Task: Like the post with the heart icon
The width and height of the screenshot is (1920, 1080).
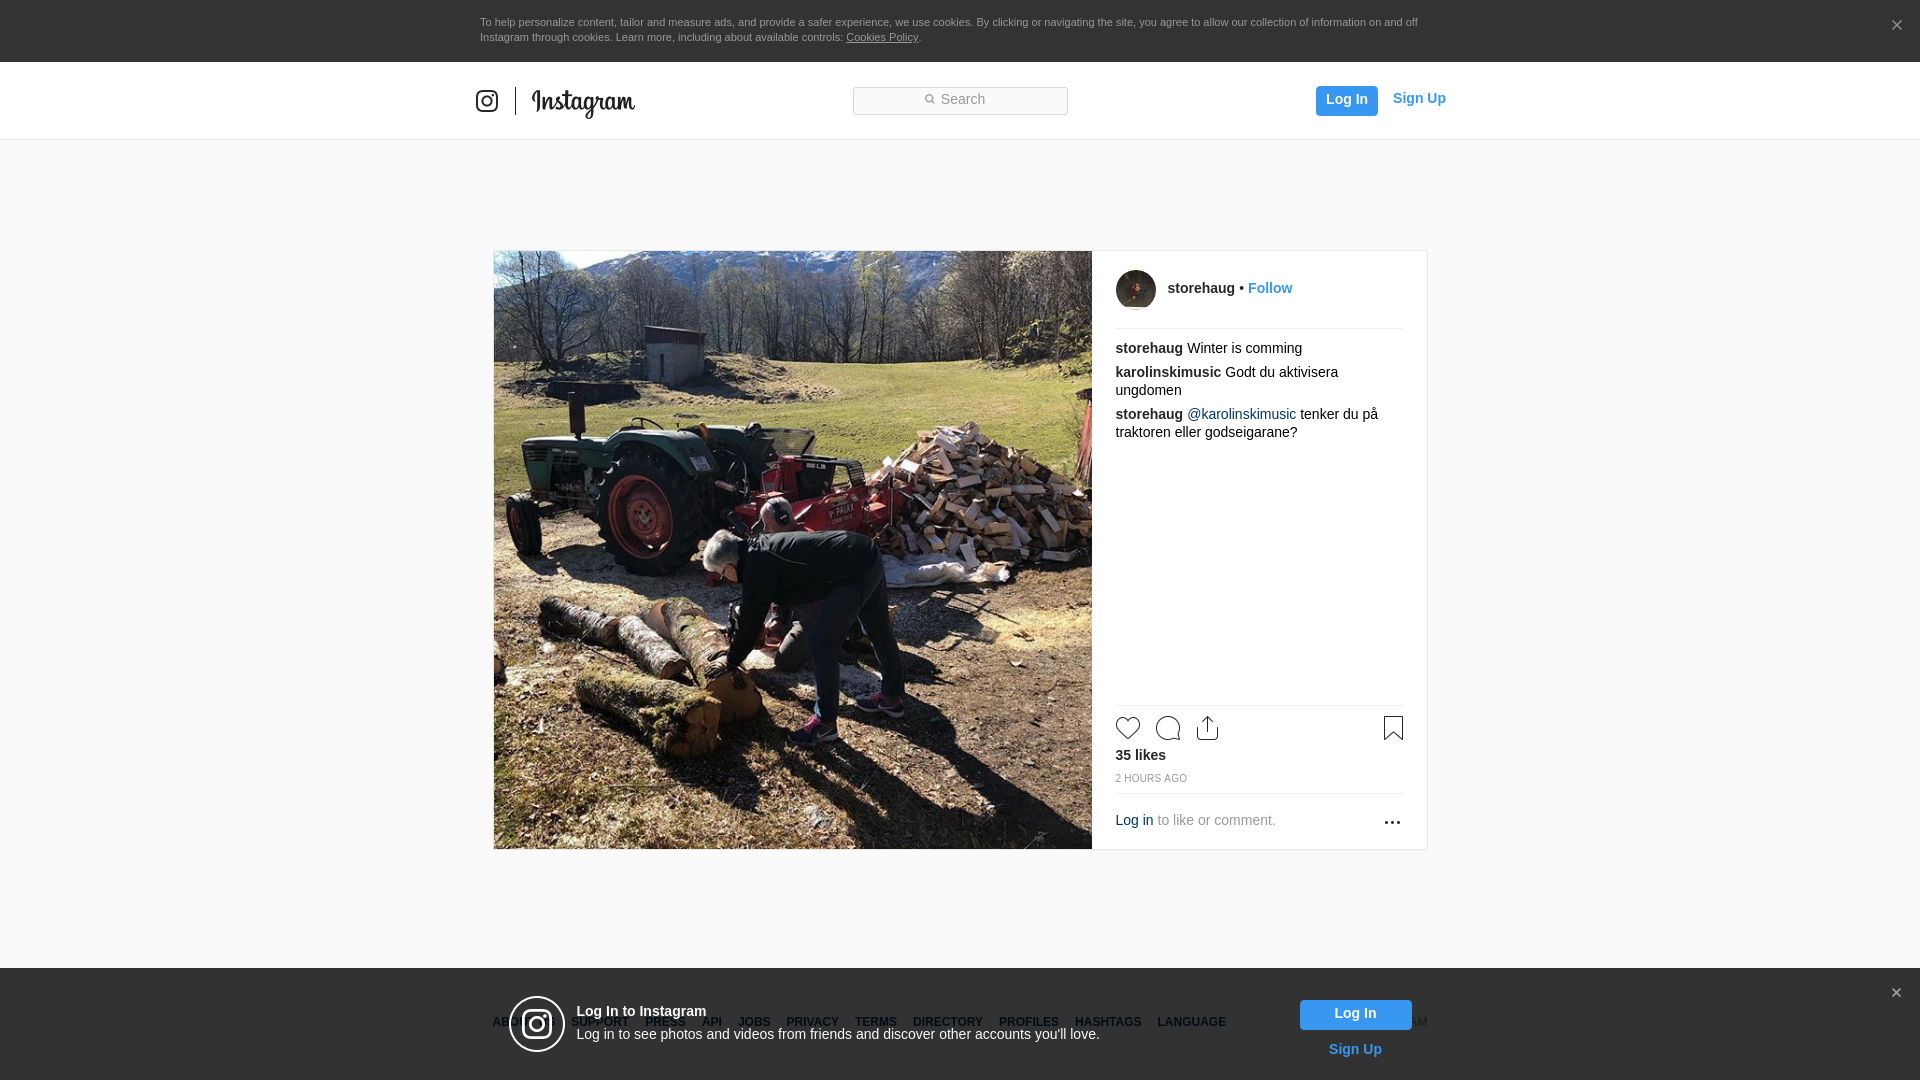Action: pyautogui.click(x=1128, y=728)
